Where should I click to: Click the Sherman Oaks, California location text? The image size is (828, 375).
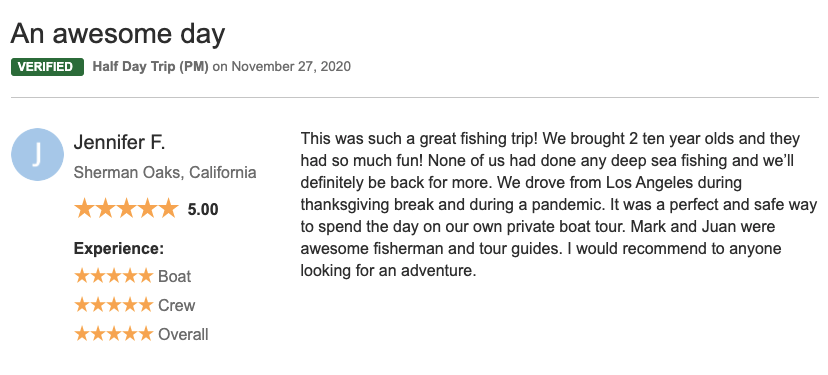click(x=165, y=173)
